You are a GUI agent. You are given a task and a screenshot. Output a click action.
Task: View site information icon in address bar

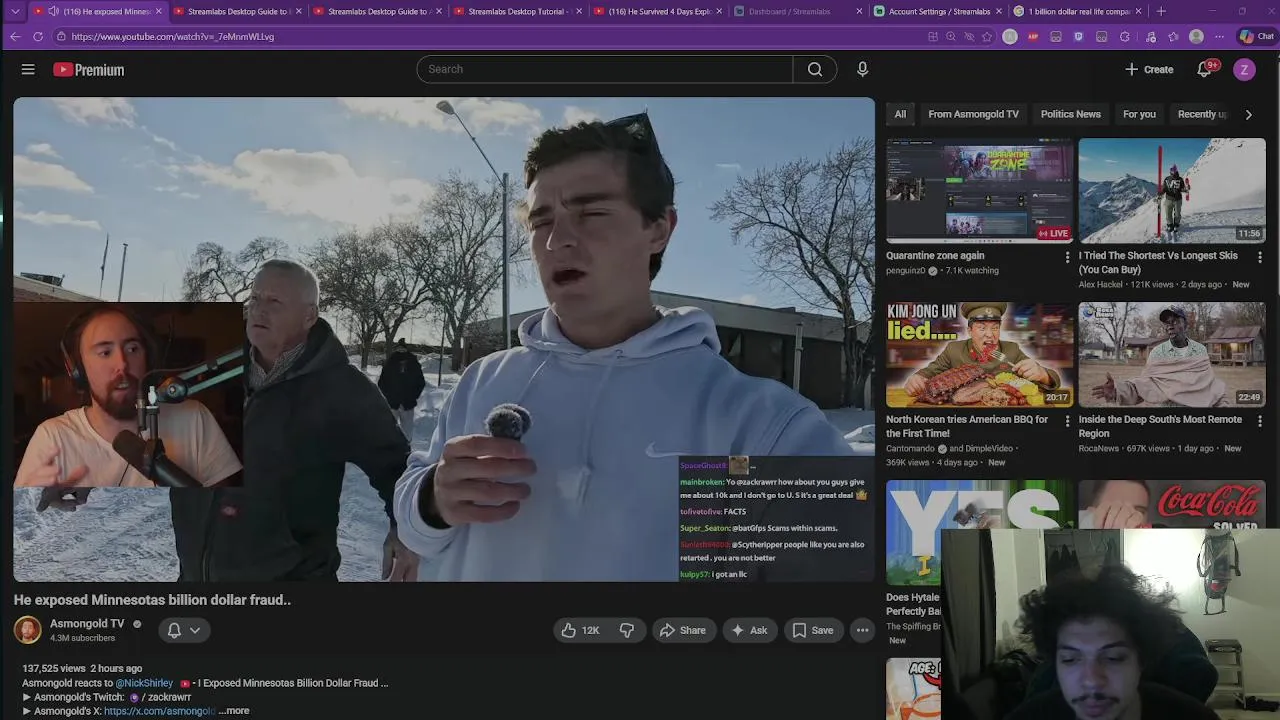[x=61, y=36]
